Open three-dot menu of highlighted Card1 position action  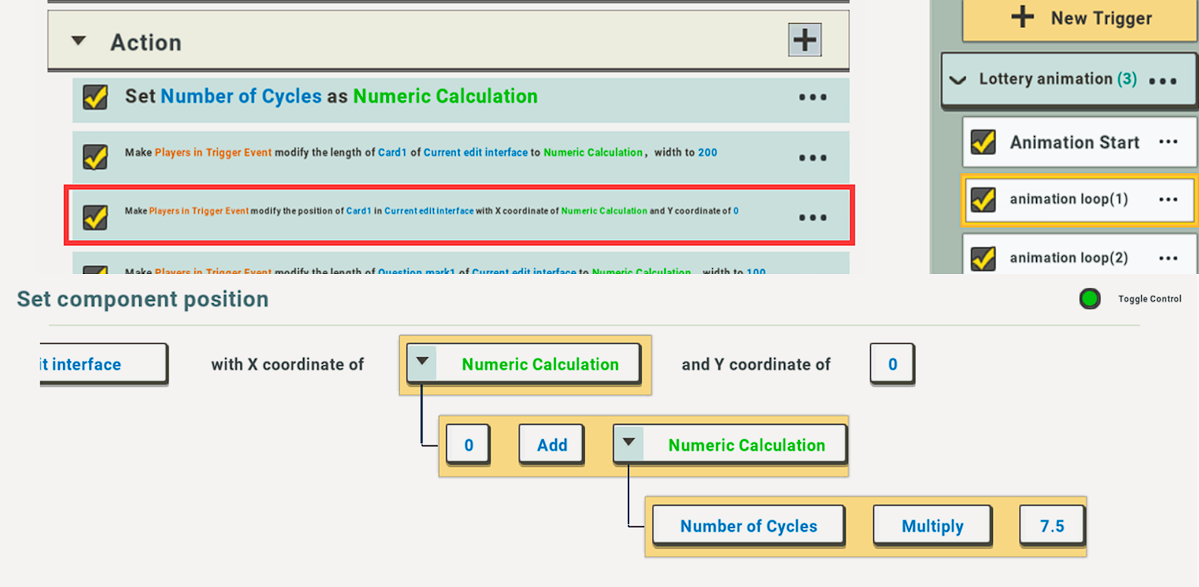click(812, 217)
